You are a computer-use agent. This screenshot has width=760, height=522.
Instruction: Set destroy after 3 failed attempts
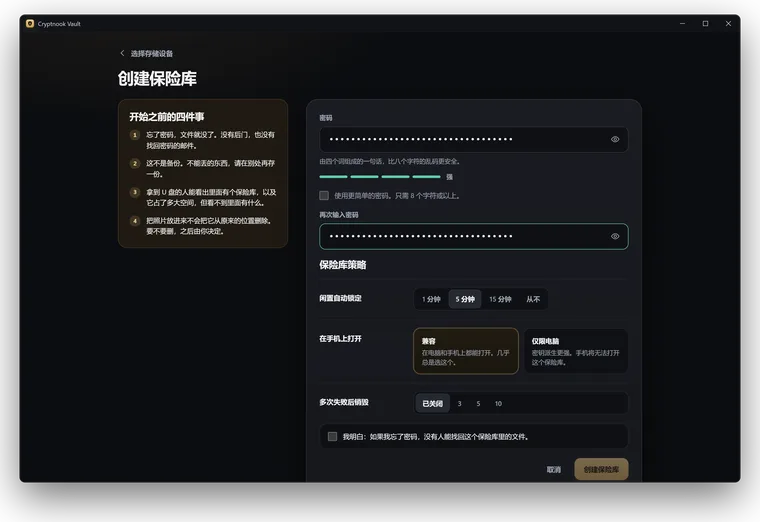pos(459,403)
